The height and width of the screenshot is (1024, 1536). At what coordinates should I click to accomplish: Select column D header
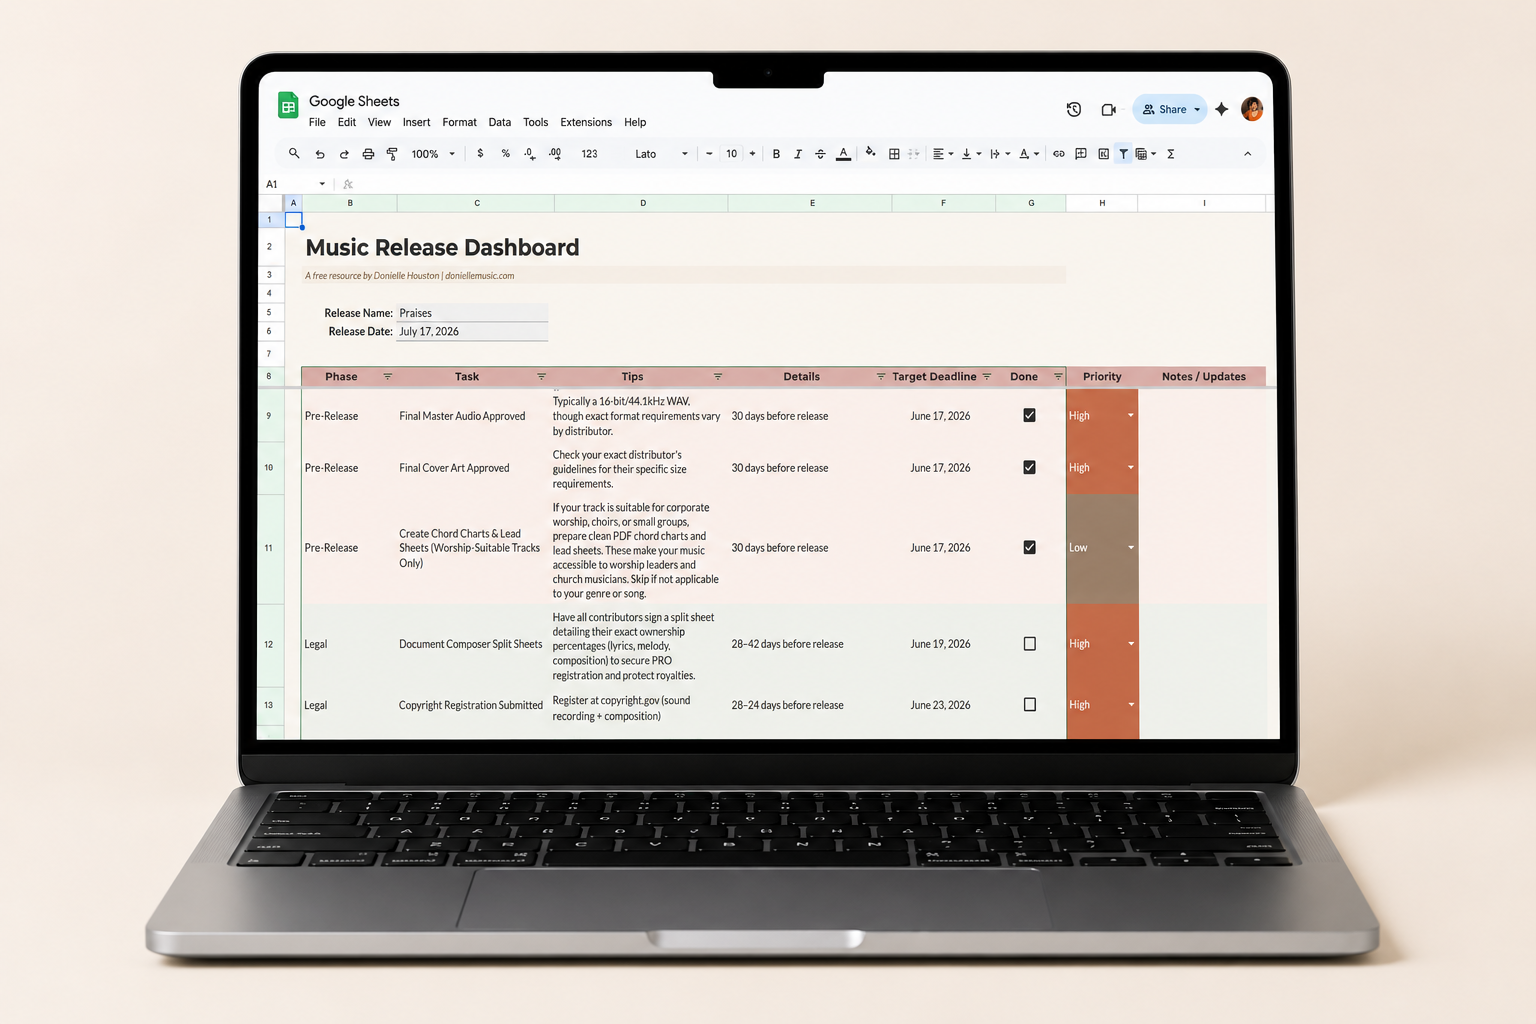pyautogui.click(x=642, y=203)
